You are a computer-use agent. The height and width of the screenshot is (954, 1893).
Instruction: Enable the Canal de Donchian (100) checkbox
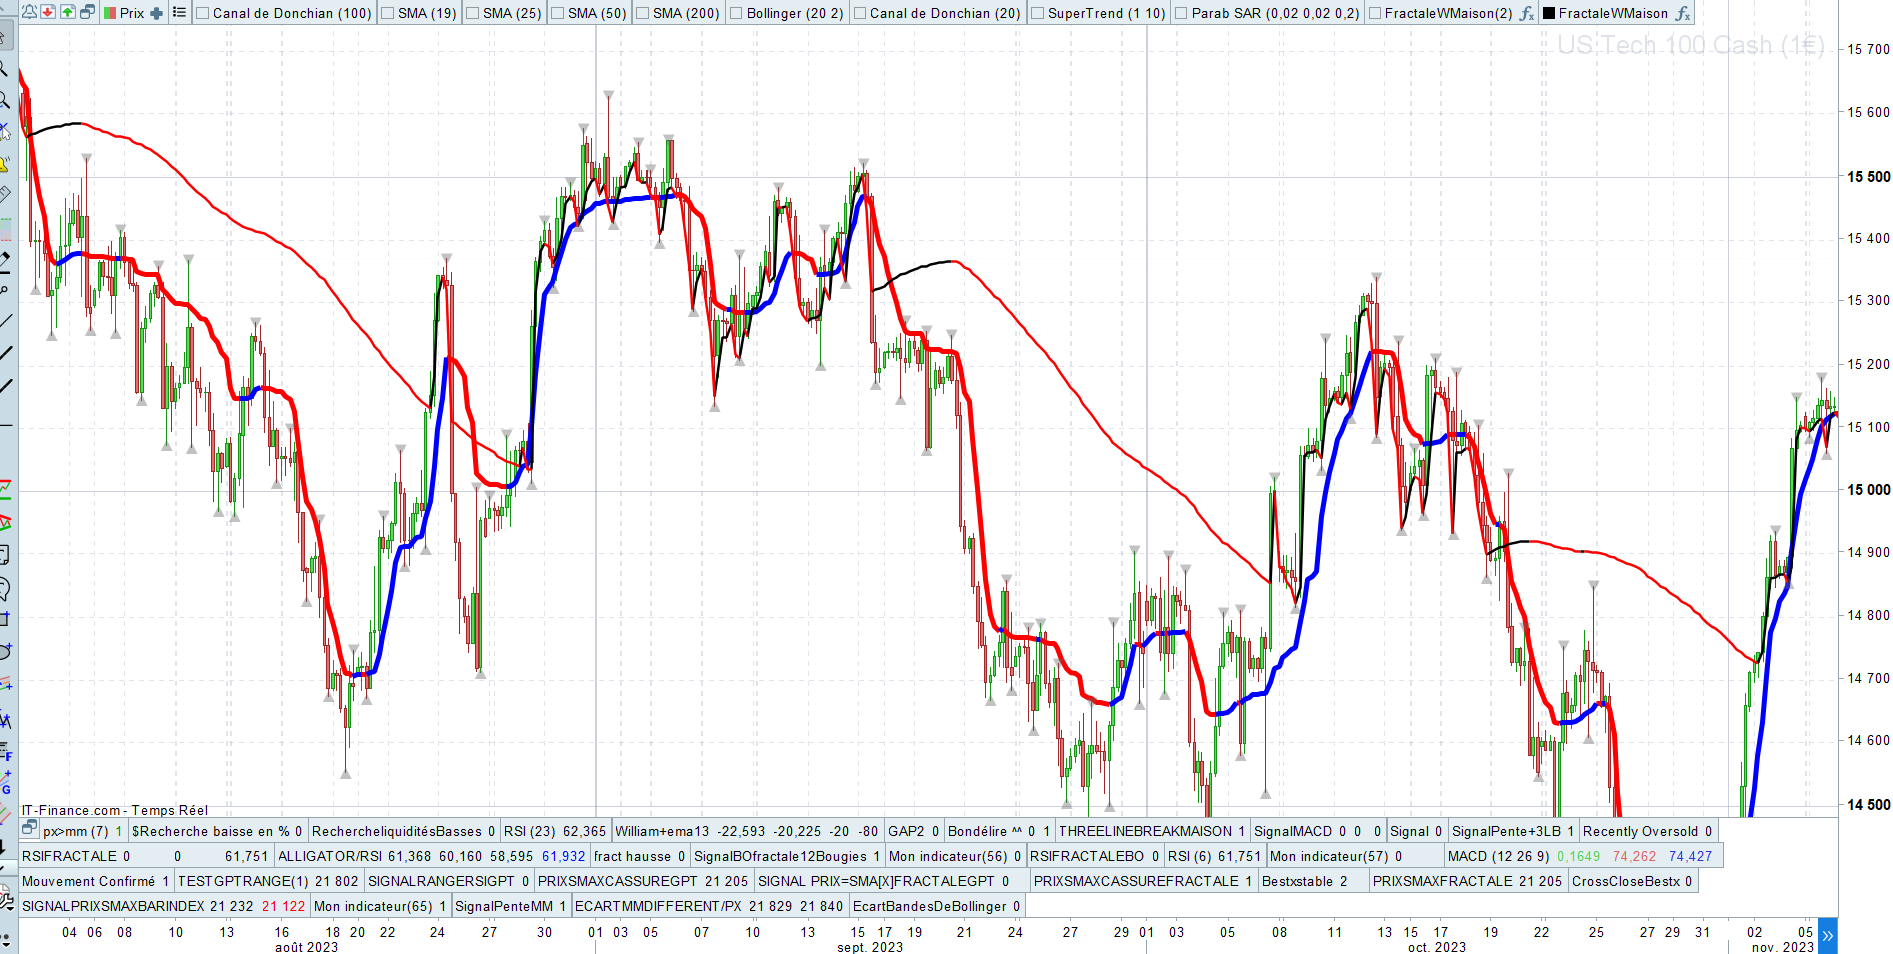pos(202,13)
